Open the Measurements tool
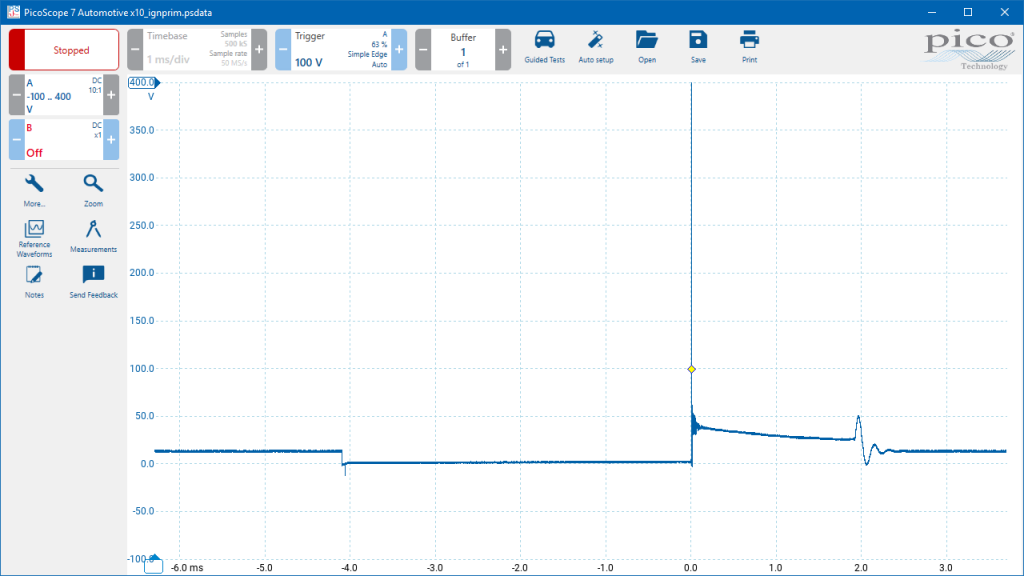 click(93, 236)
